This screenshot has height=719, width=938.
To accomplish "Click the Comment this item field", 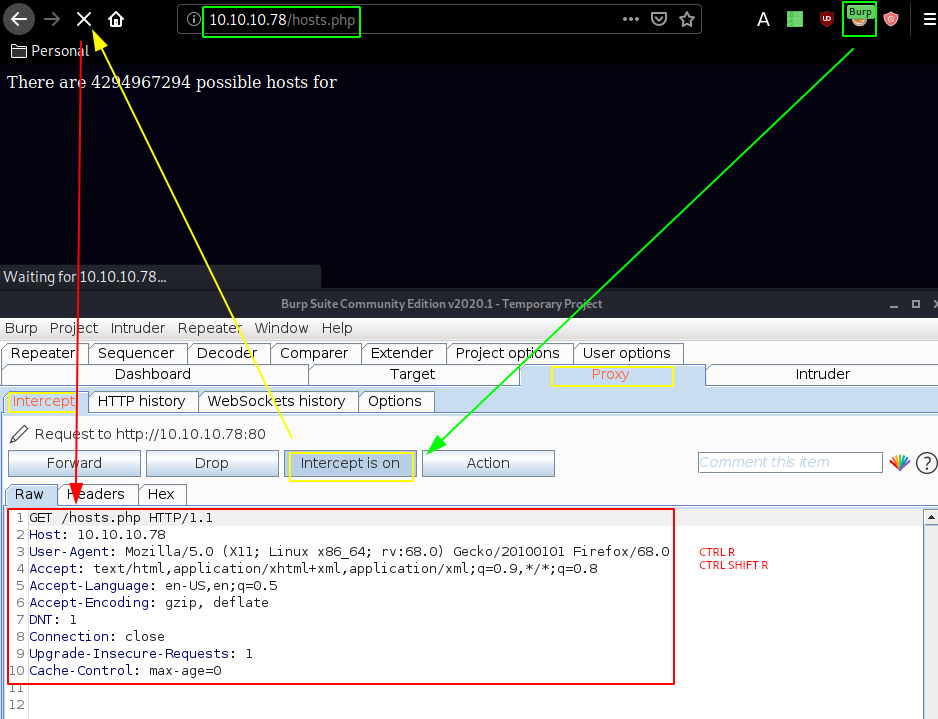I will click(x=790, y=462).
